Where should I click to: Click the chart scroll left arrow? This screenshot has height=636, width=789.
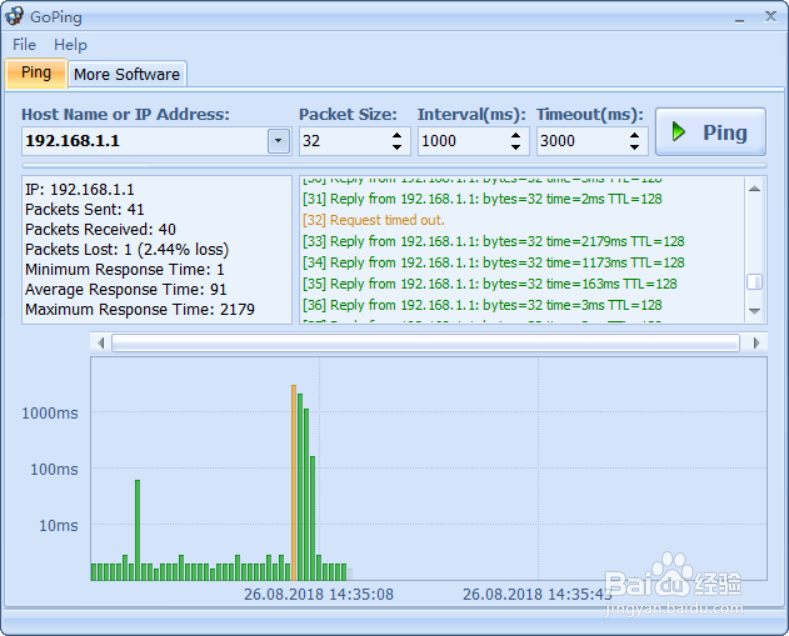pos(101,343)
